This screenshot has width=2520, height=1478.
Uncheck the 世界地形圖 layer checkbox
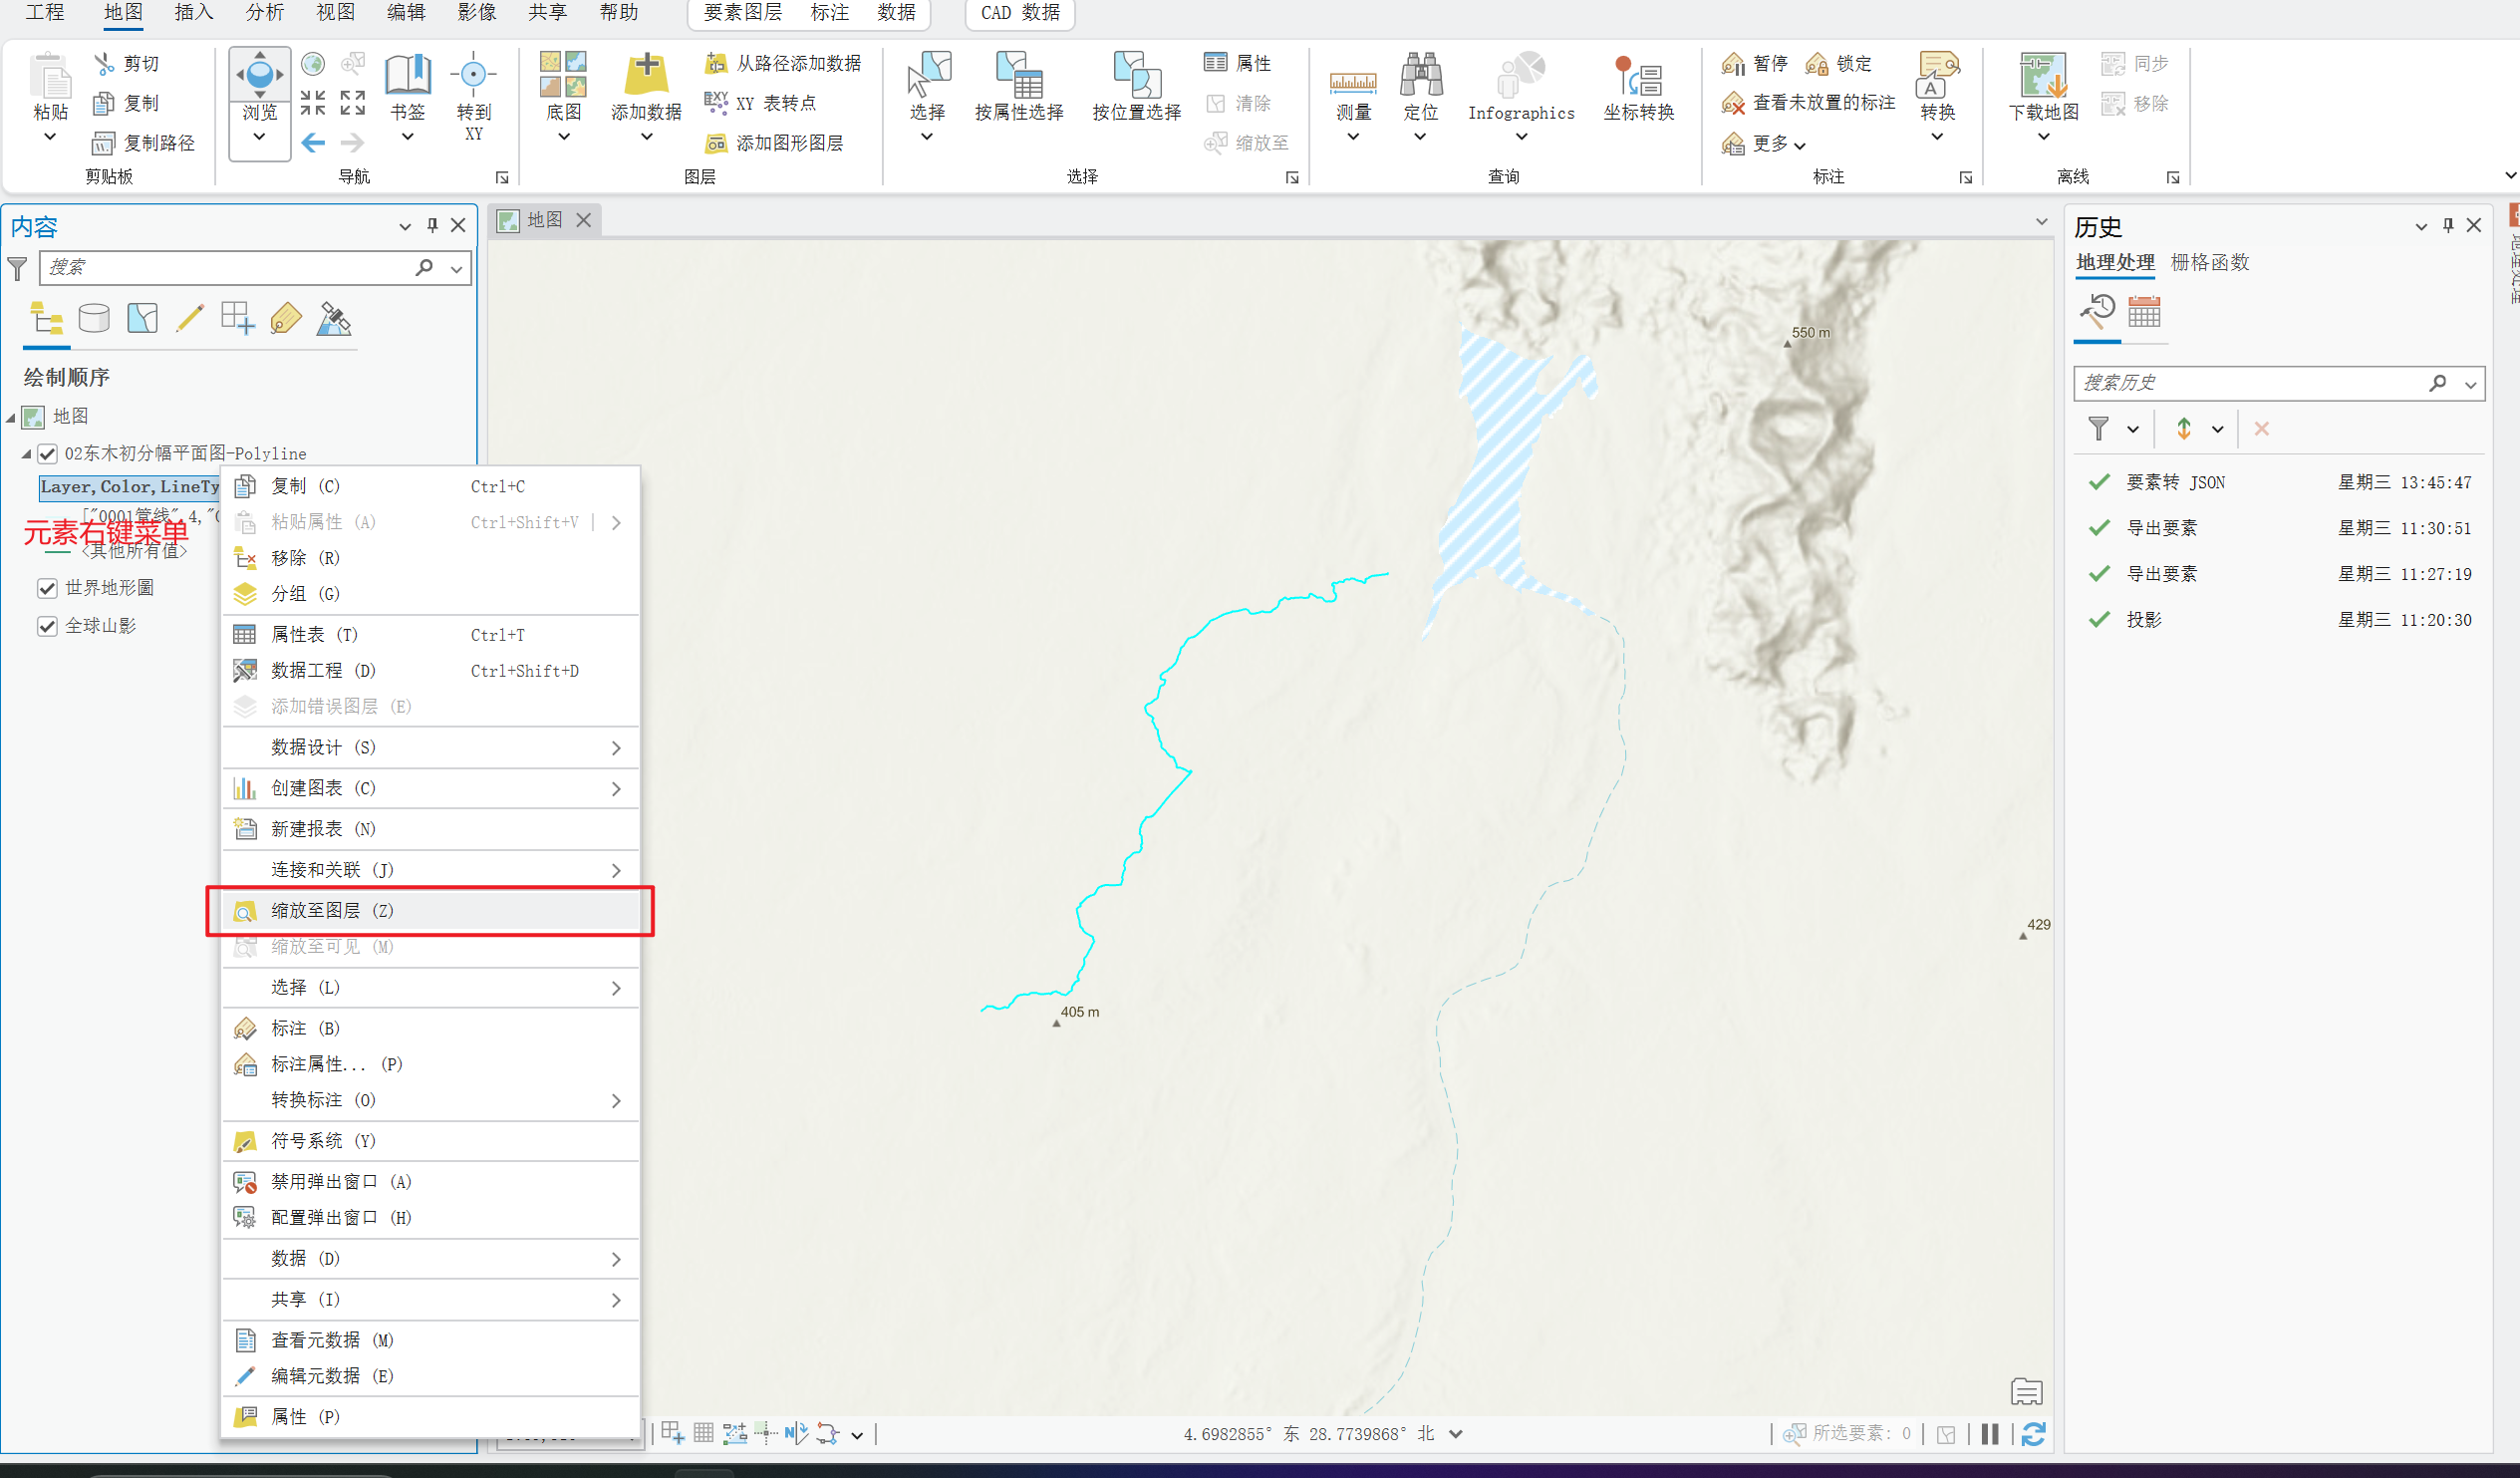coord(47,588)
